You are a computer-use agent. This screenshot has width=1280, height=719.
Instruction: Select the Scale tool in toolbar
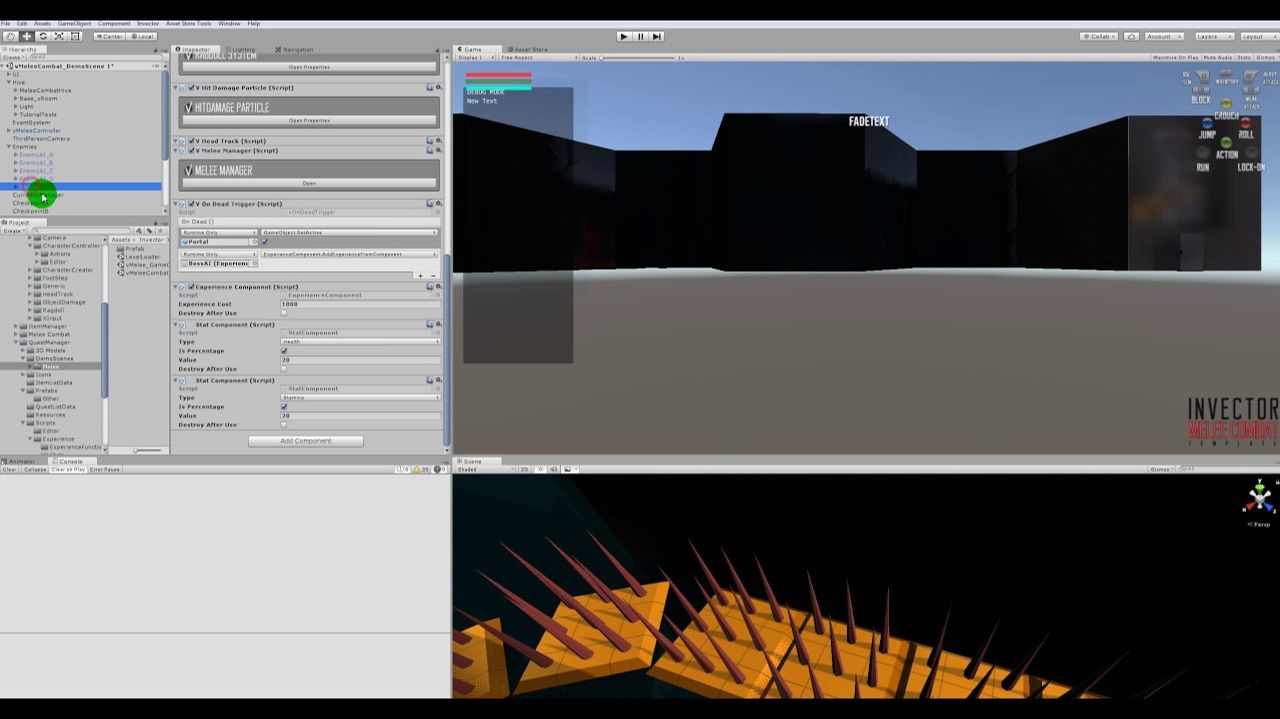pos(59,36)
